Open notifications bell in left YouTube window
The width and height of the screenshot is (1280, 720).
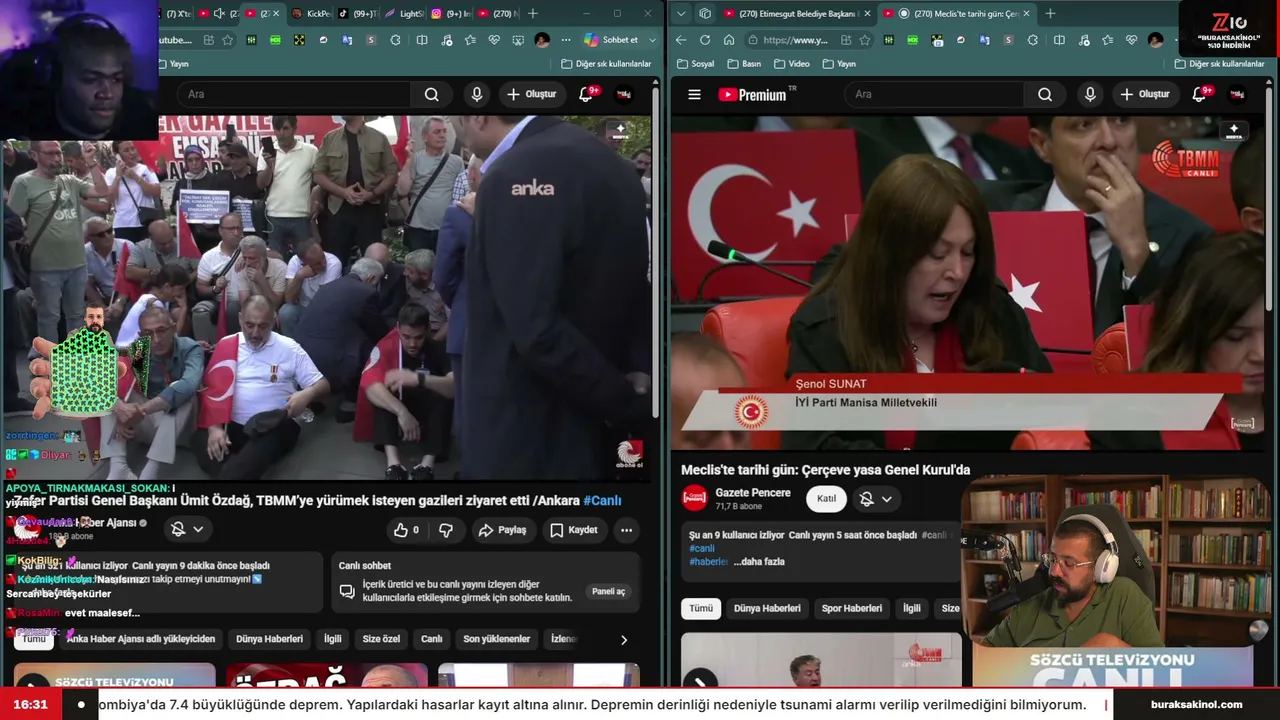(587, 94)
